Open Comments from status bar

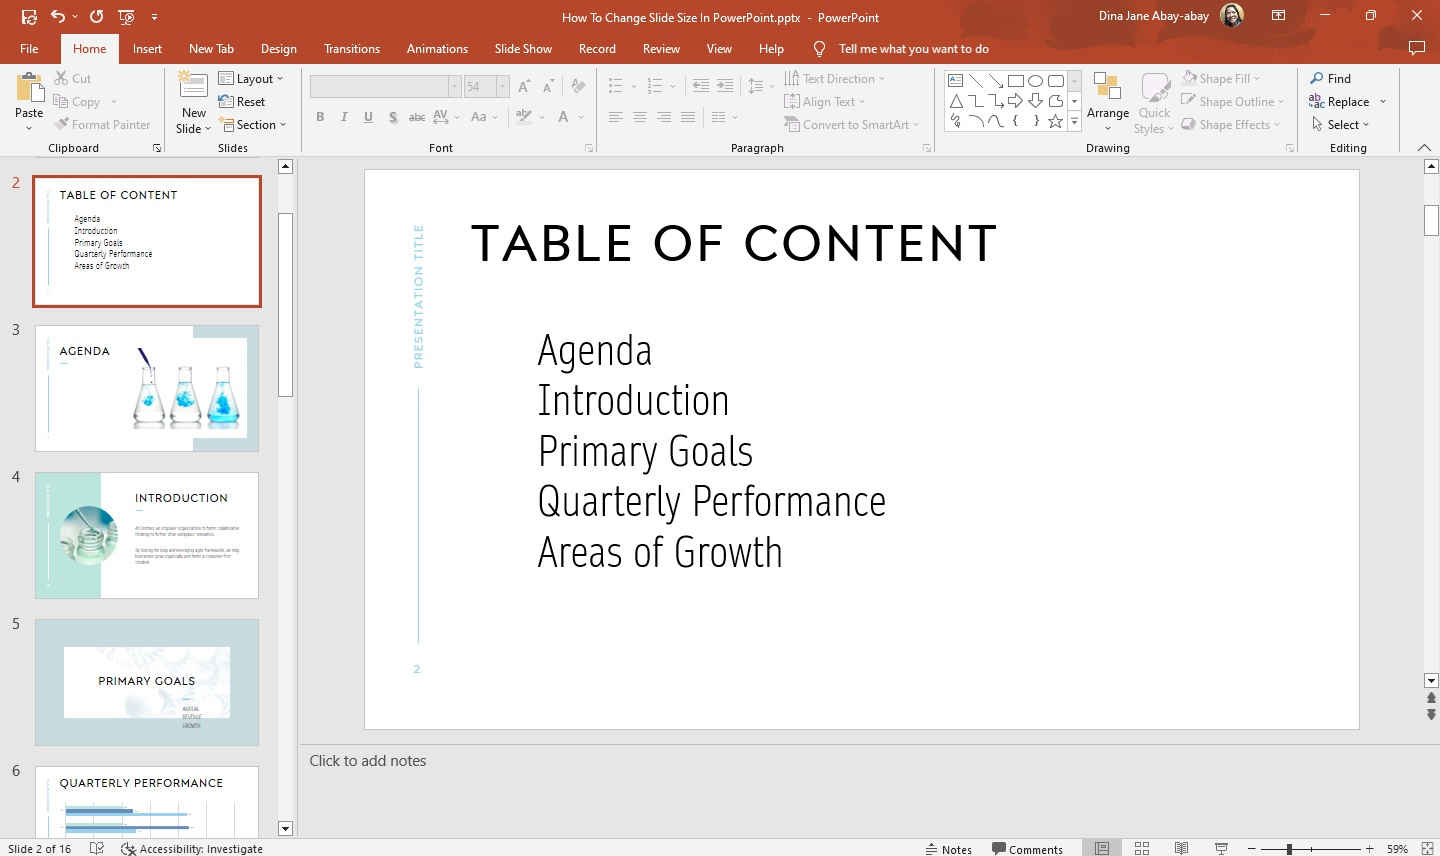pyautogui.click(x=1027, y=849)
